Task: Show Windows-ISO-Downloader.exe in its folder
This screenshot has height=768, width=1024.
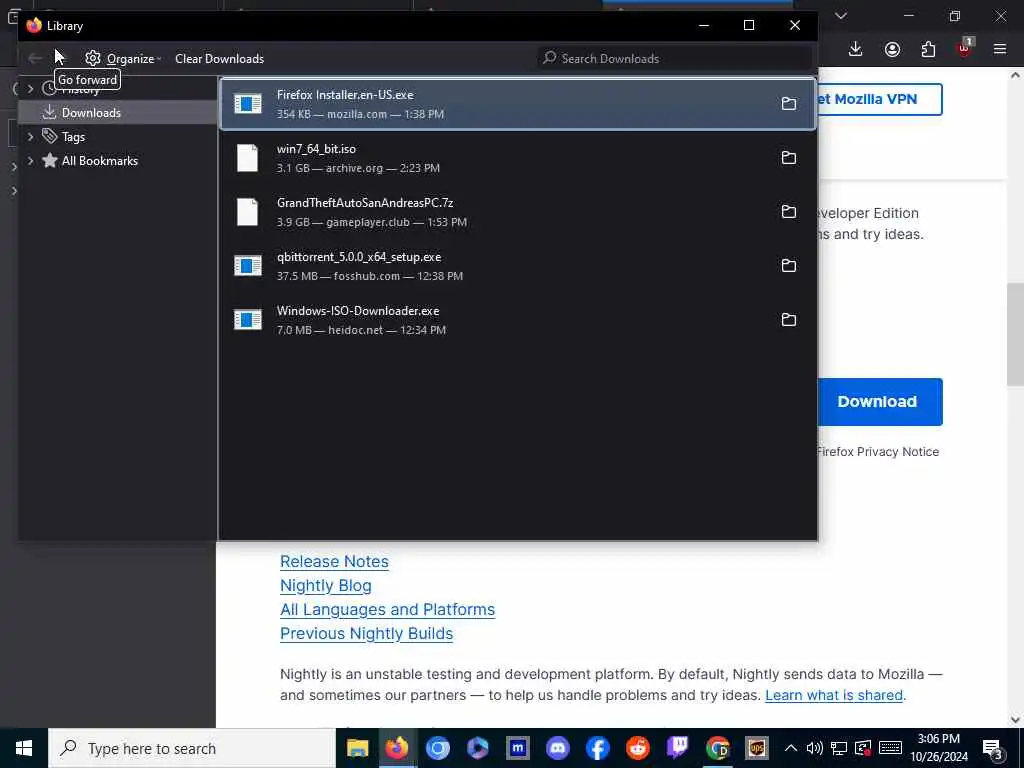Action: (789, 319)
